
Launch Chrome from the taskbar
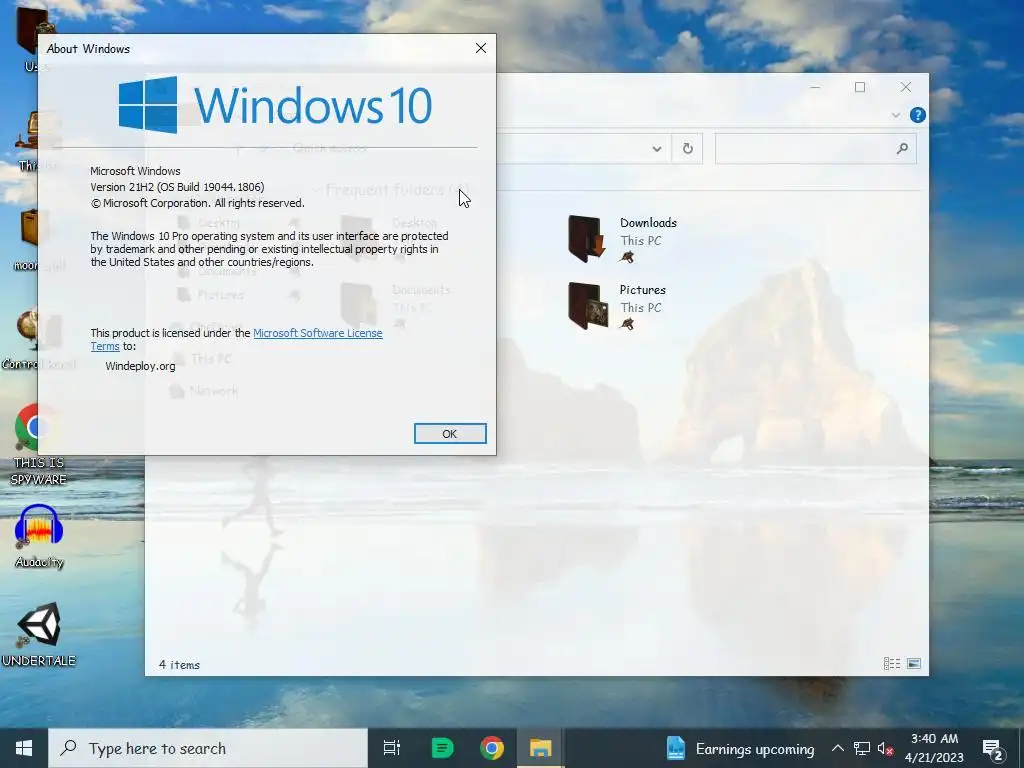click(492, 748)
